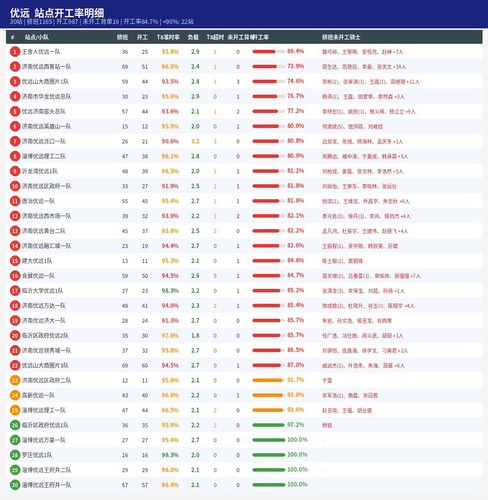Select green rank badge number 27
The height and width of the screenshot is (500, 488).
(x=15, y=440)
